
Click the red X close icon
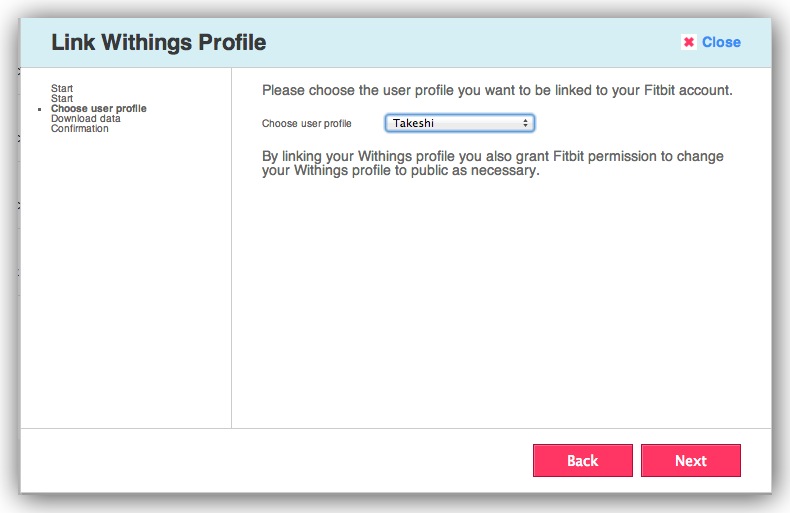[688, 42]
